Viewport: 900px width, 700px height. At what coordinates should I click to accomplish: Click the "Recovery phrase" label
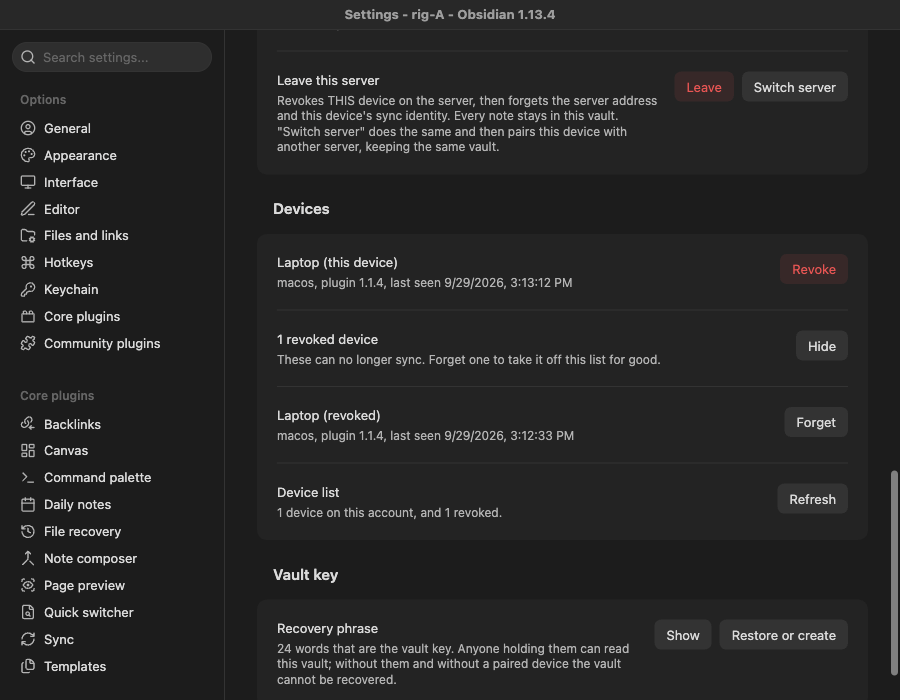point(327,628)
